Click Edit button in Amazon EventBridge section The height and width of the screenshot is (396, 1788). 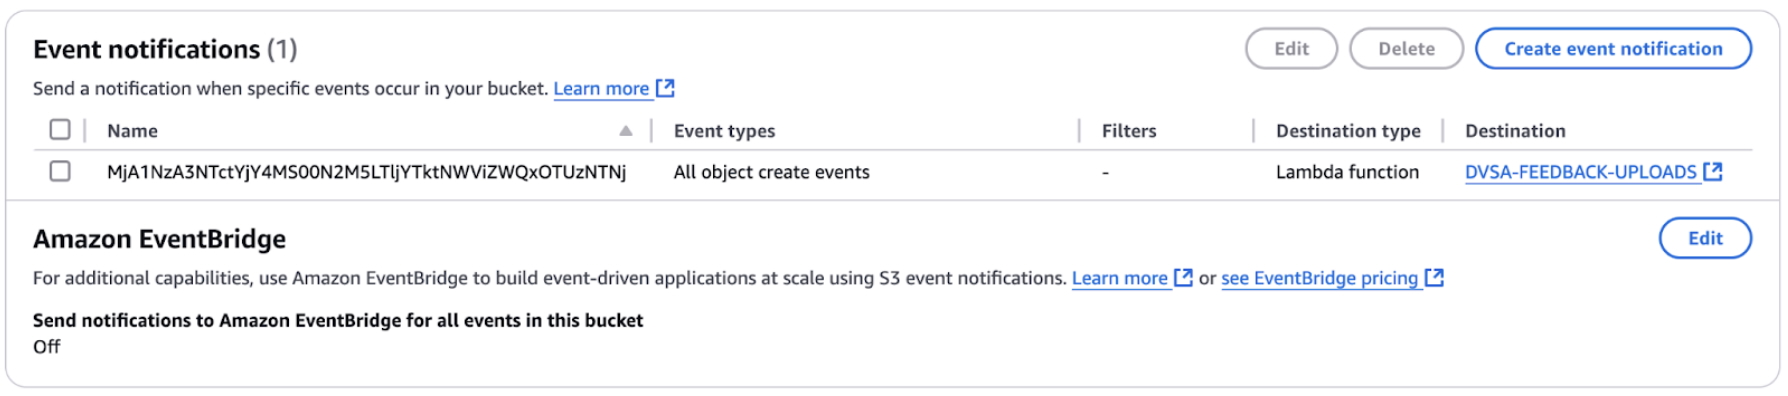1705,238
